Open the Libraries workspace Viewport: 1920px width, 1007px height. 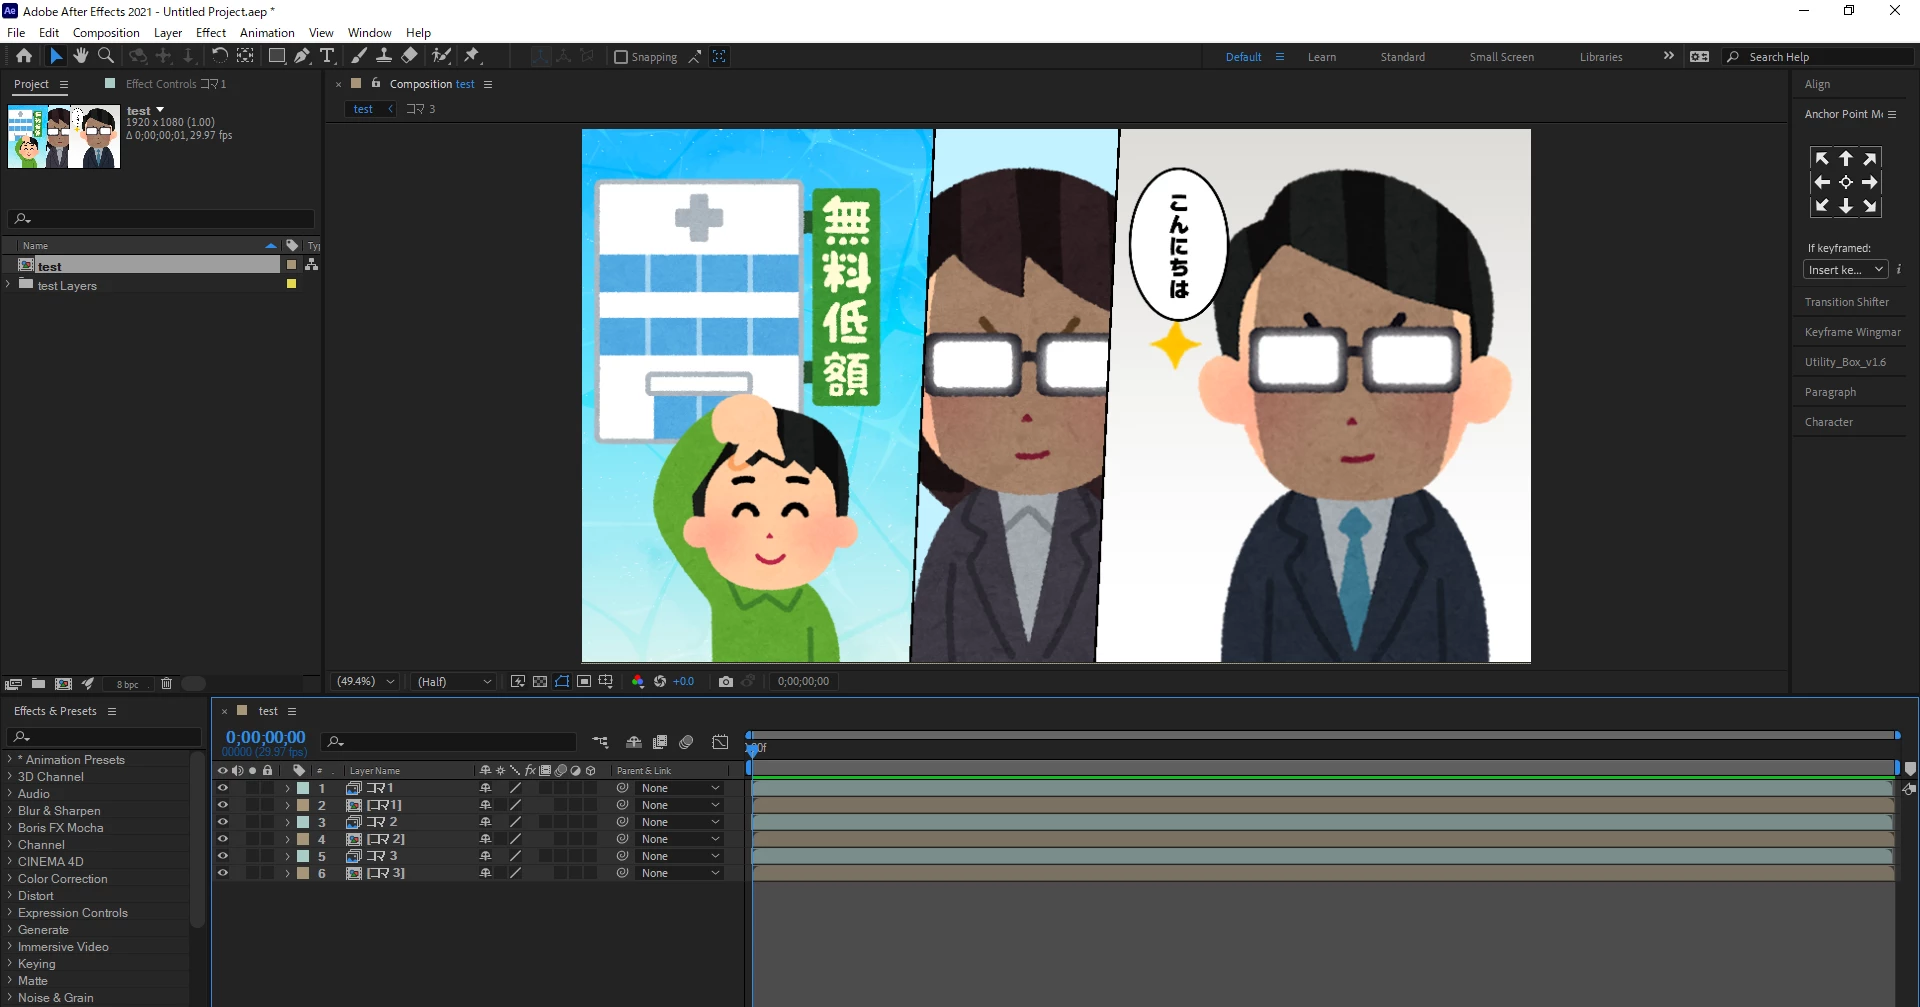click(x=1601, y=57)
